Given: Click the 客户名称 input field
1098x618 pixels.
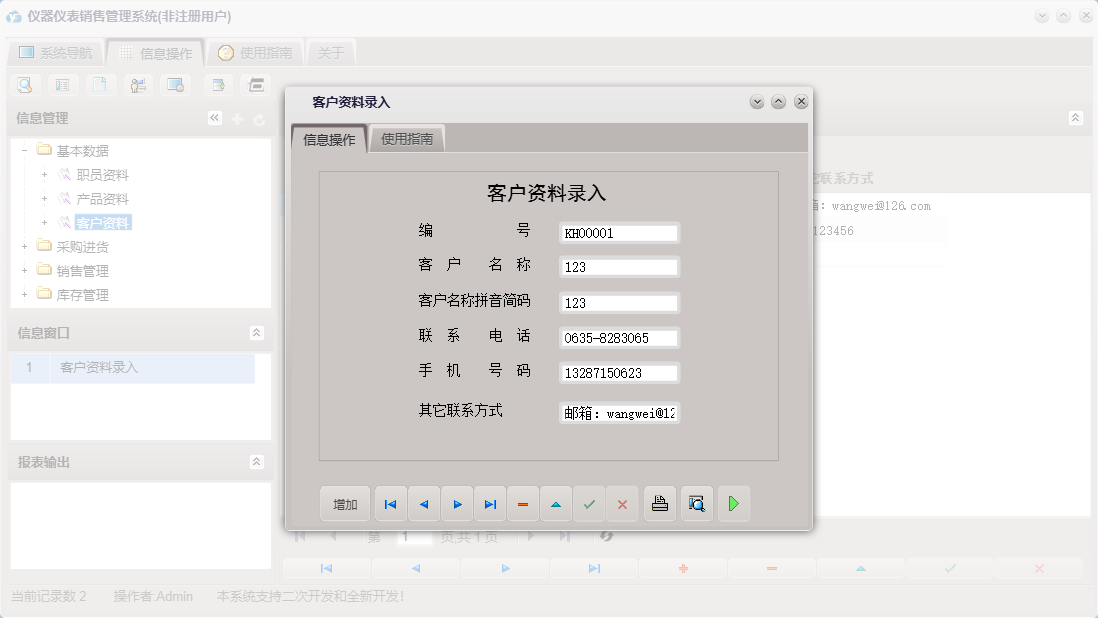Looking at the screenshot, I should click(x=618, y=267).
